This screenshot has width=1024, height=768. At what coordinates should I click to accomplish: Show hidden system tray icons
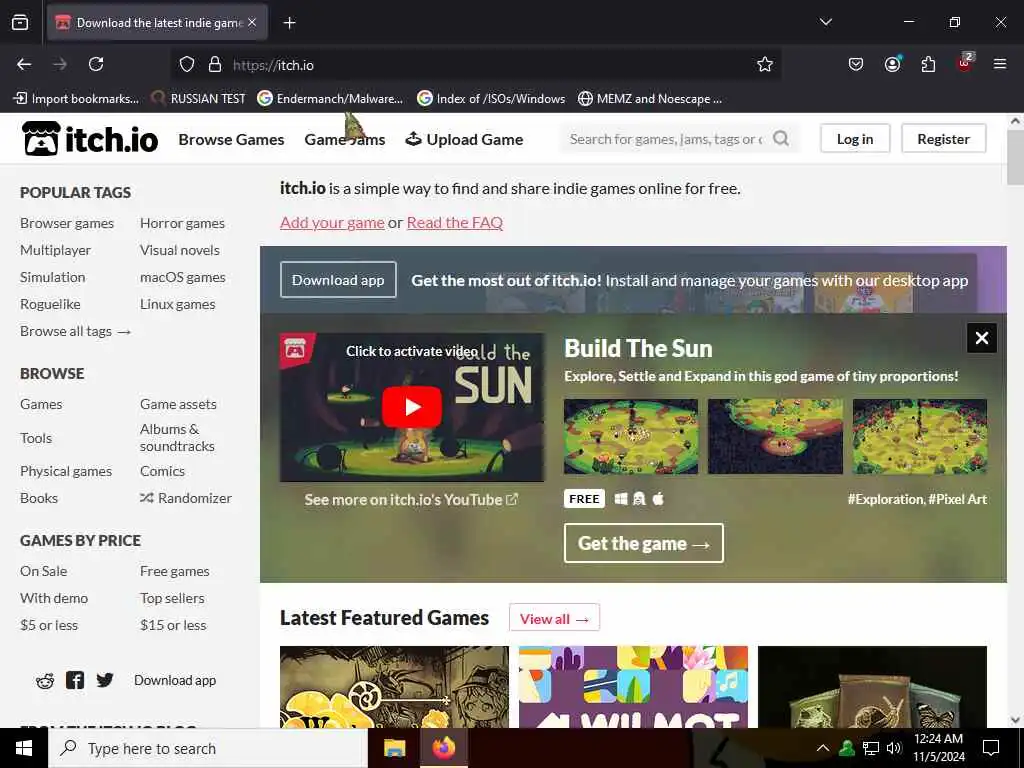click(x=823, y=748)
